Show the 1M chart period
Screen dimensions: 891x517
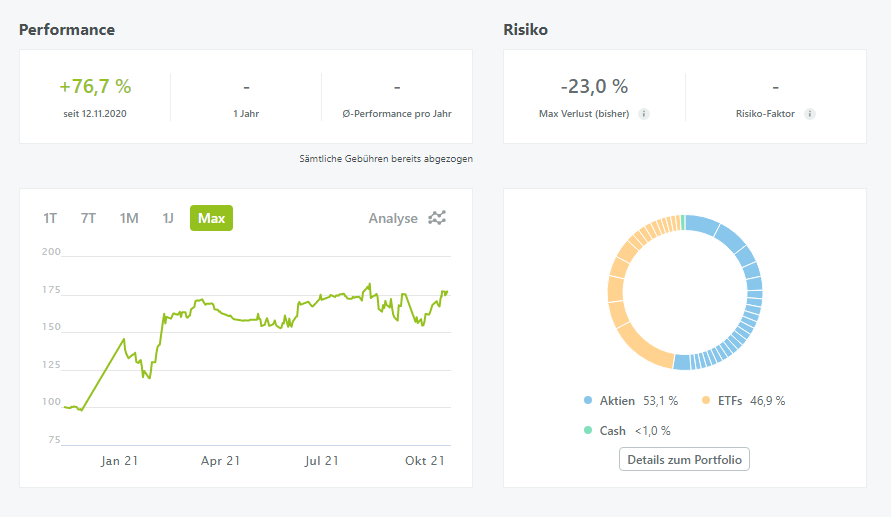pos(129,218)
